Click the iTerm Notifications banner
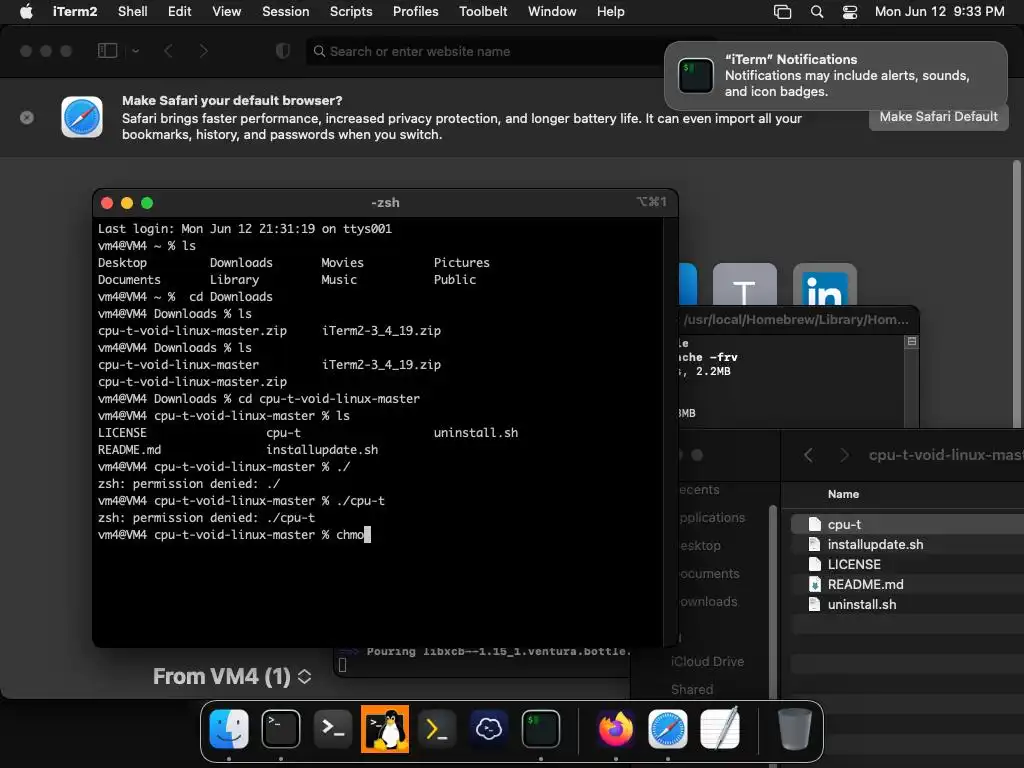 pos(836,76)
